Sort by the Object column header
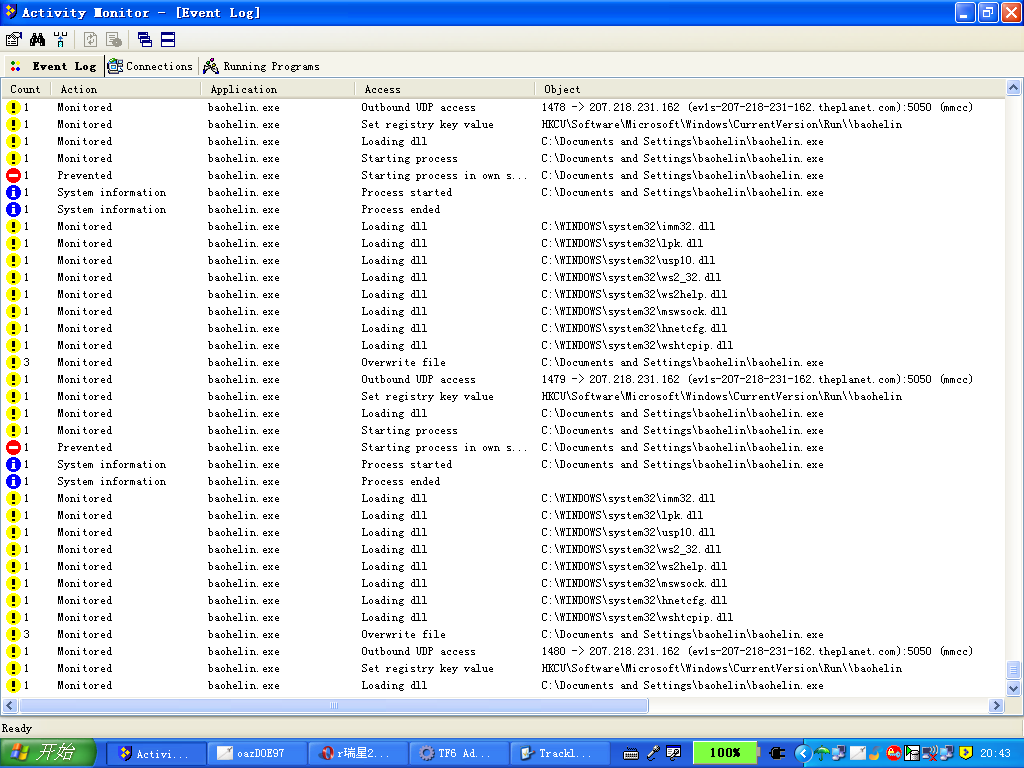The image size is (1024, 768). coord(769,89)
